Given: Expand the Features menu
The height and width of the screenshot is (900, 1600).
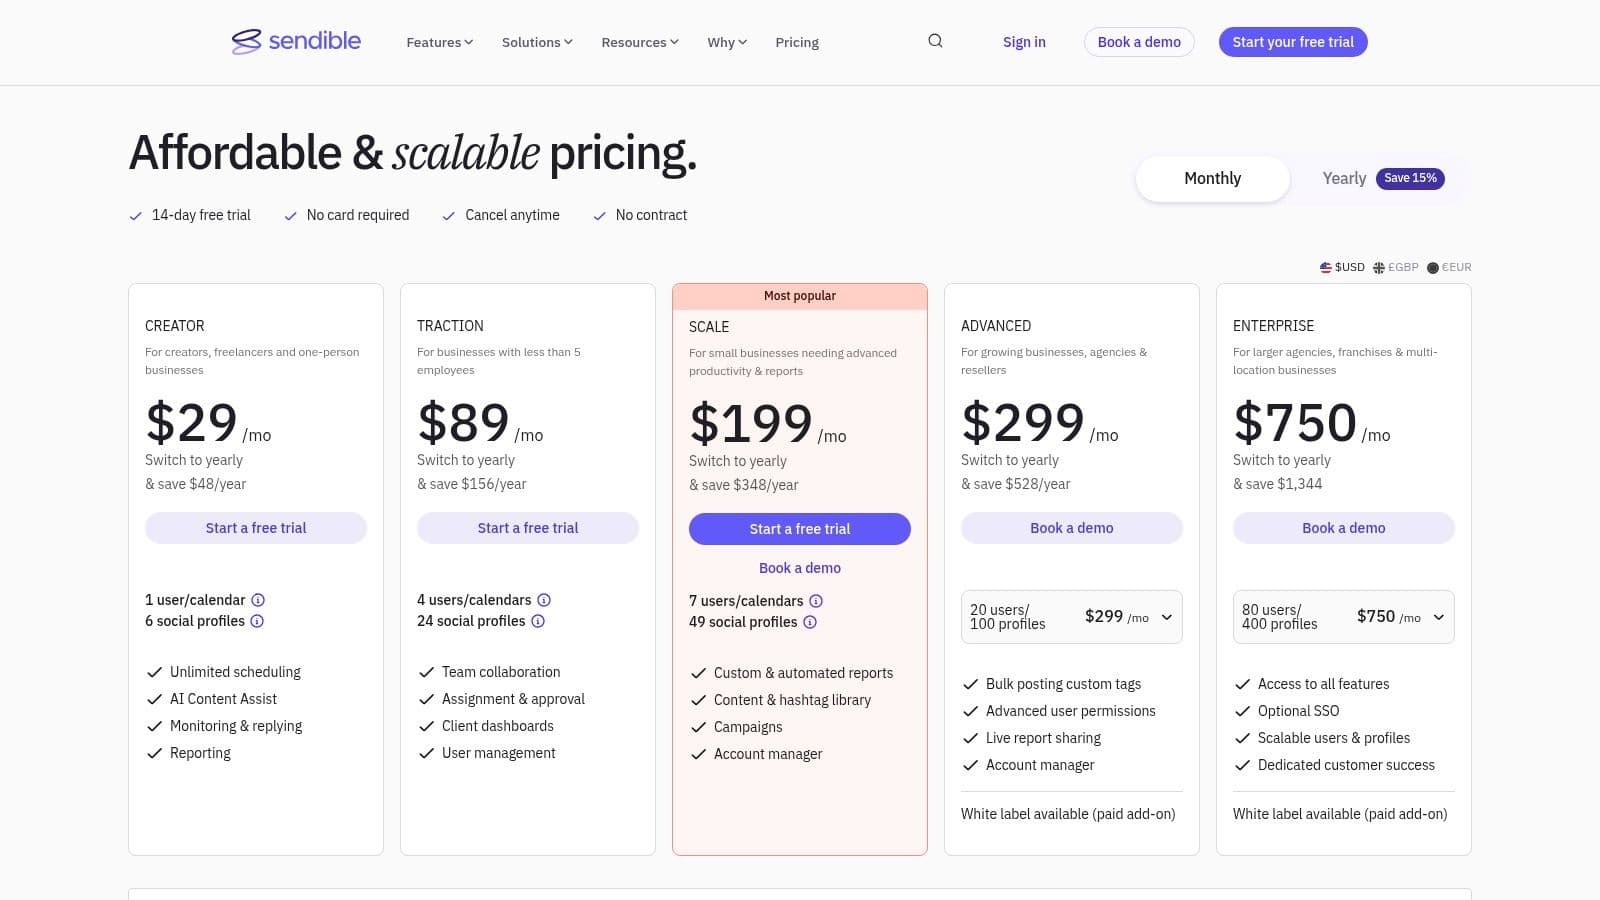Looking at the screenshot, I should (439, 42).
